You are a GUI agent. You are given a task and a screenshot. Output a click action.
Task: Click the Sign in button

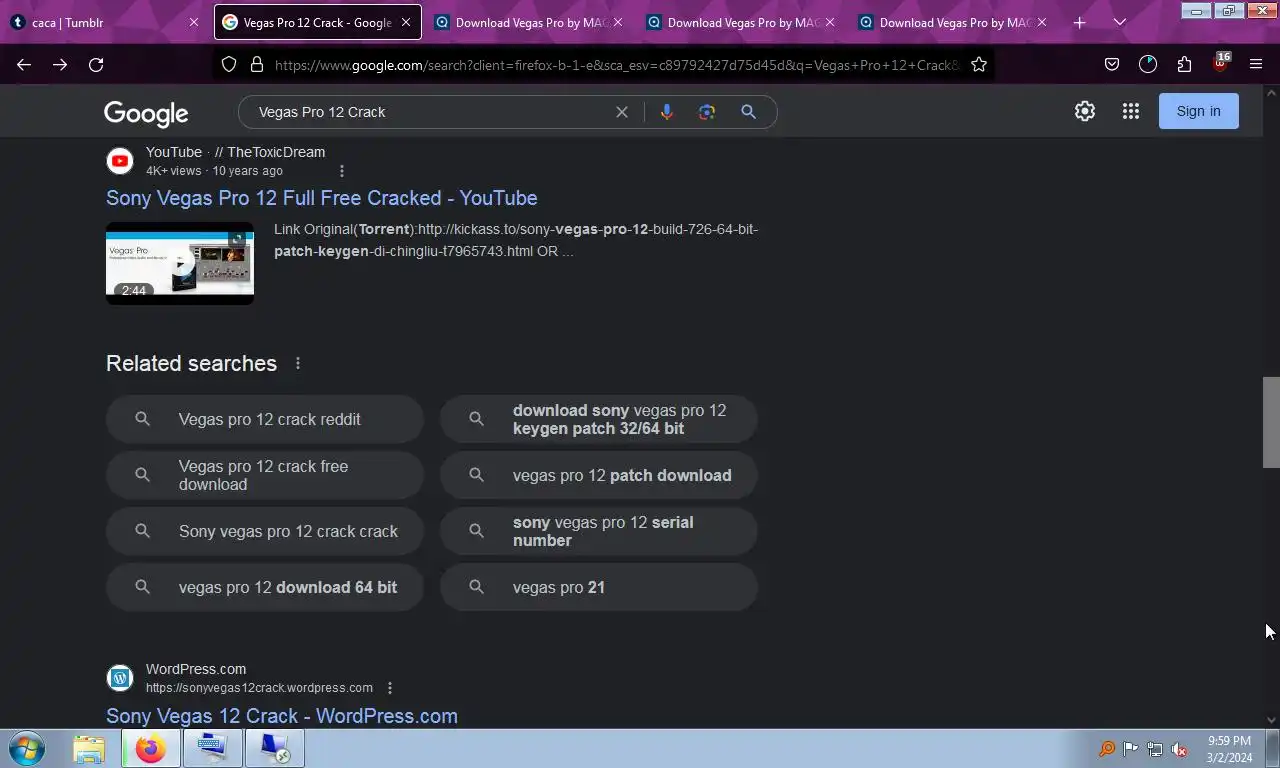pyautogui.click(x=1198, y=111)
